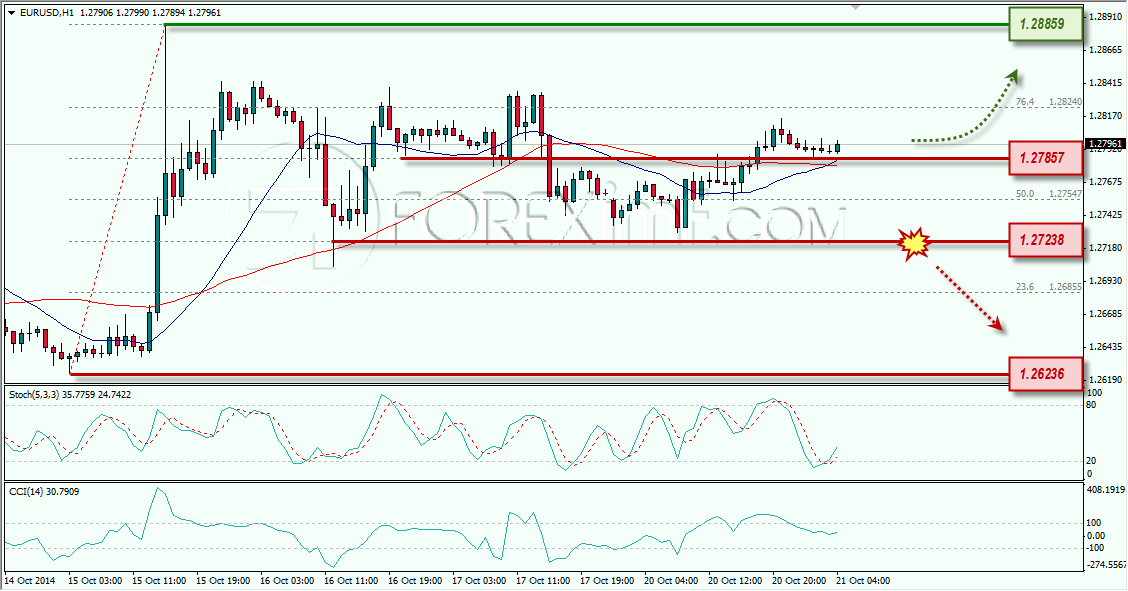Select the EURUSD,H1 chart title text
The height and width of the screenshot is (591, 1128).
[x=47, y=13]
